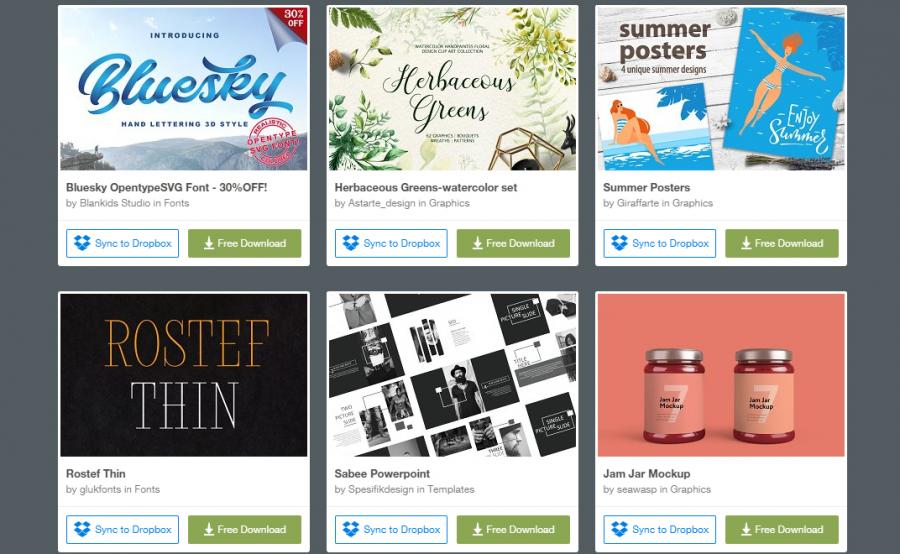The image size is (900, 554).
Task: Open the Jam Jar Mockup preview image
Action: tap(721, 375)
